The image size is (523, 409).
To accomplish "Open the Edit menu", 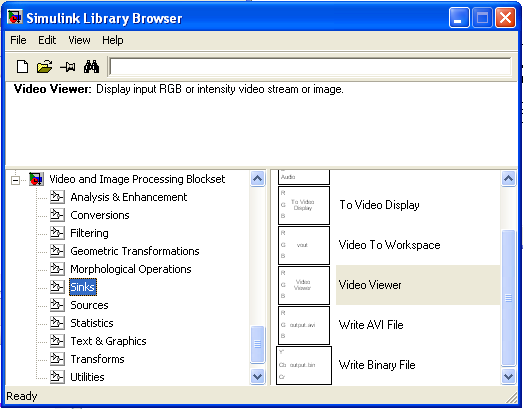I will pyautogui.click(x=47, y=40).
